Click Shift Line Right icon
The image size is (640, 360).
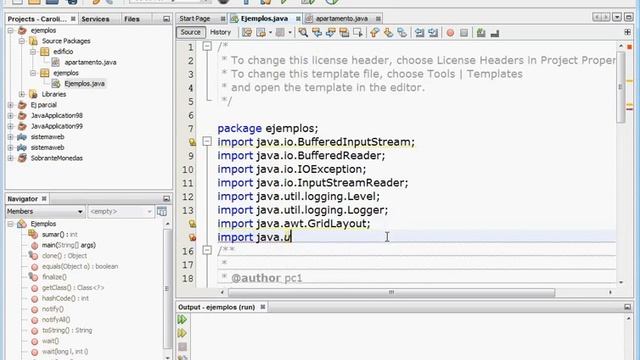point(433,33)
